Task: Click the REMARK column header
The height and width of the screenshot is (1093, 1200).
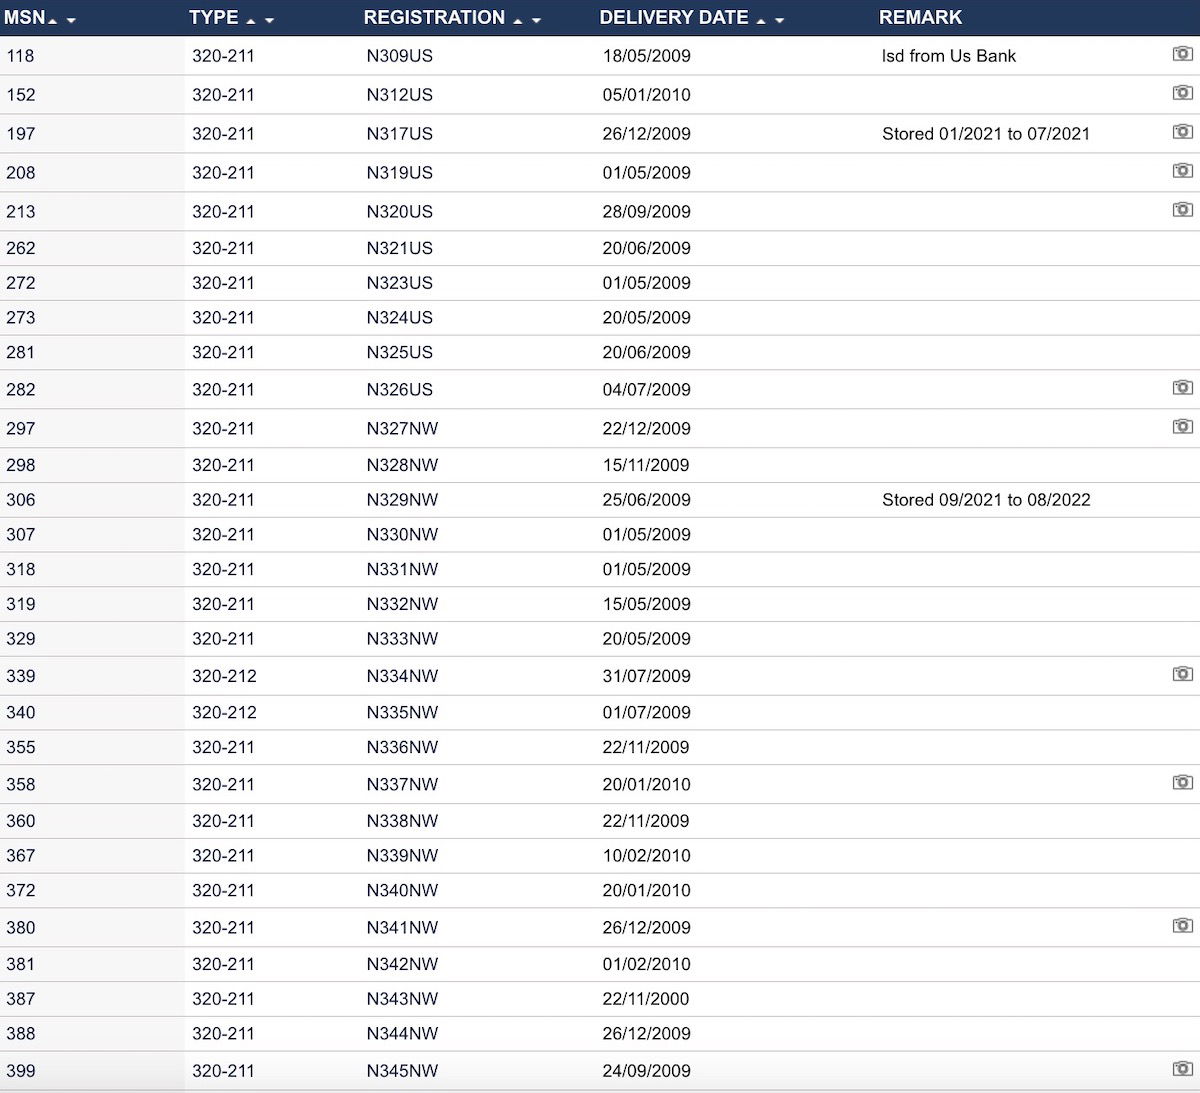Action: pyautogui.click(x=920, y=18)
